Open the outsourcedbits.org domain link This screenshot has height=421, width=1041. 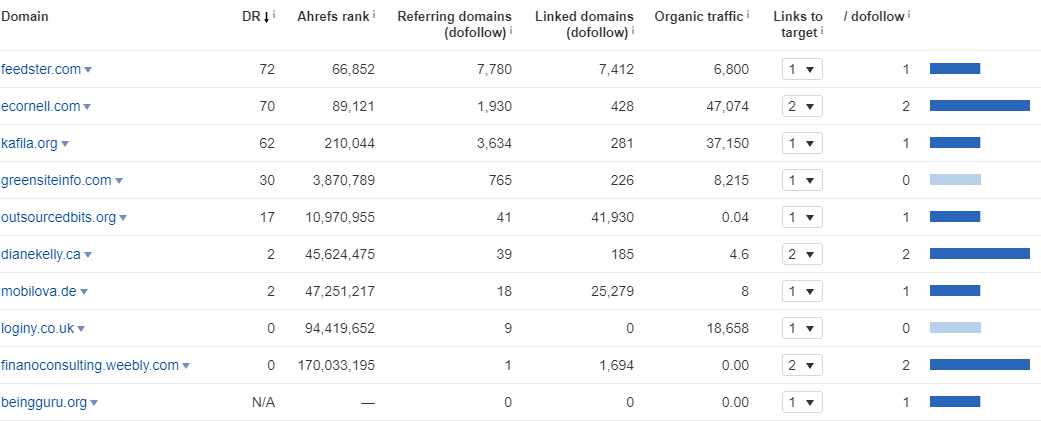[x=58, y=217]
